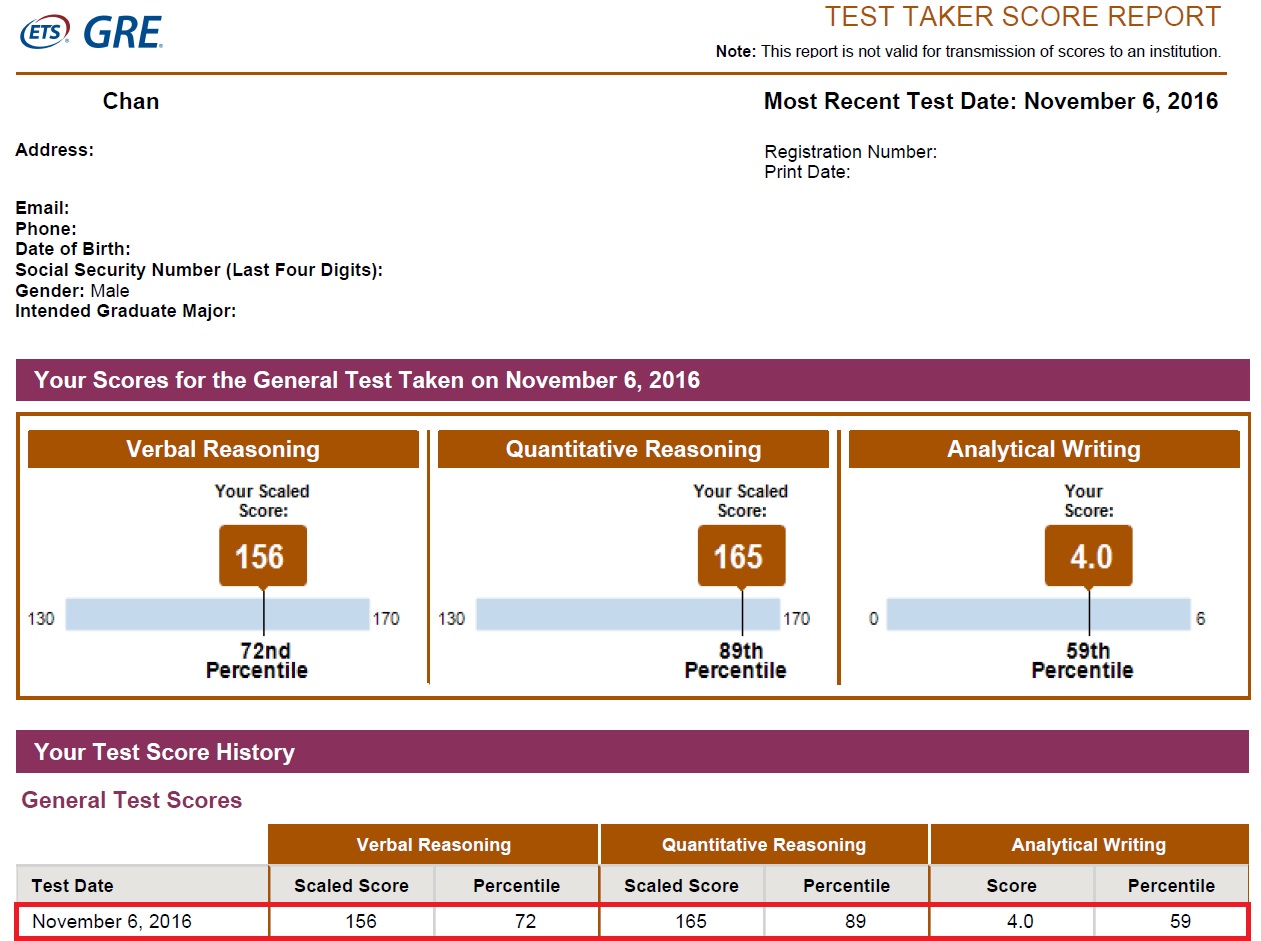
Task: Click the Social Security Number label
Action: pos(199,270)
